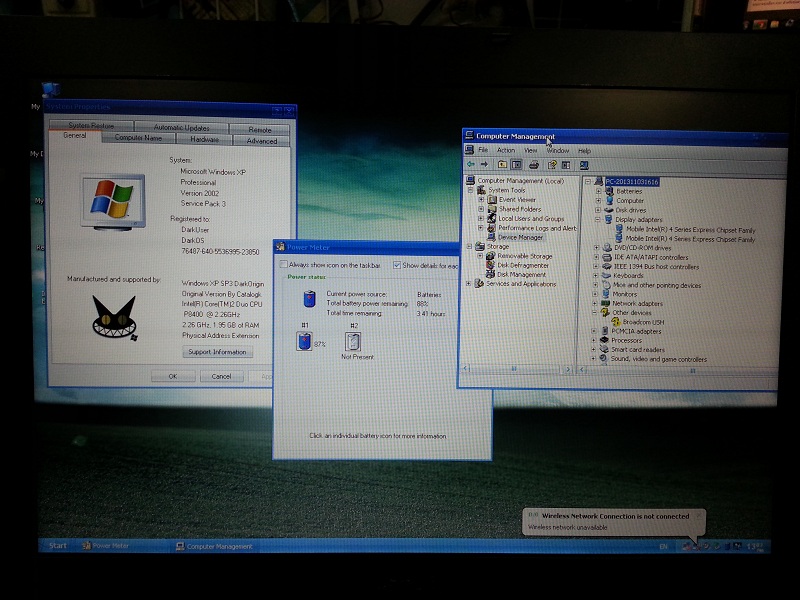Viewport: 800px width, 600px height.
Task: Open the Remote tab
Action: click(x=260, y=130)
